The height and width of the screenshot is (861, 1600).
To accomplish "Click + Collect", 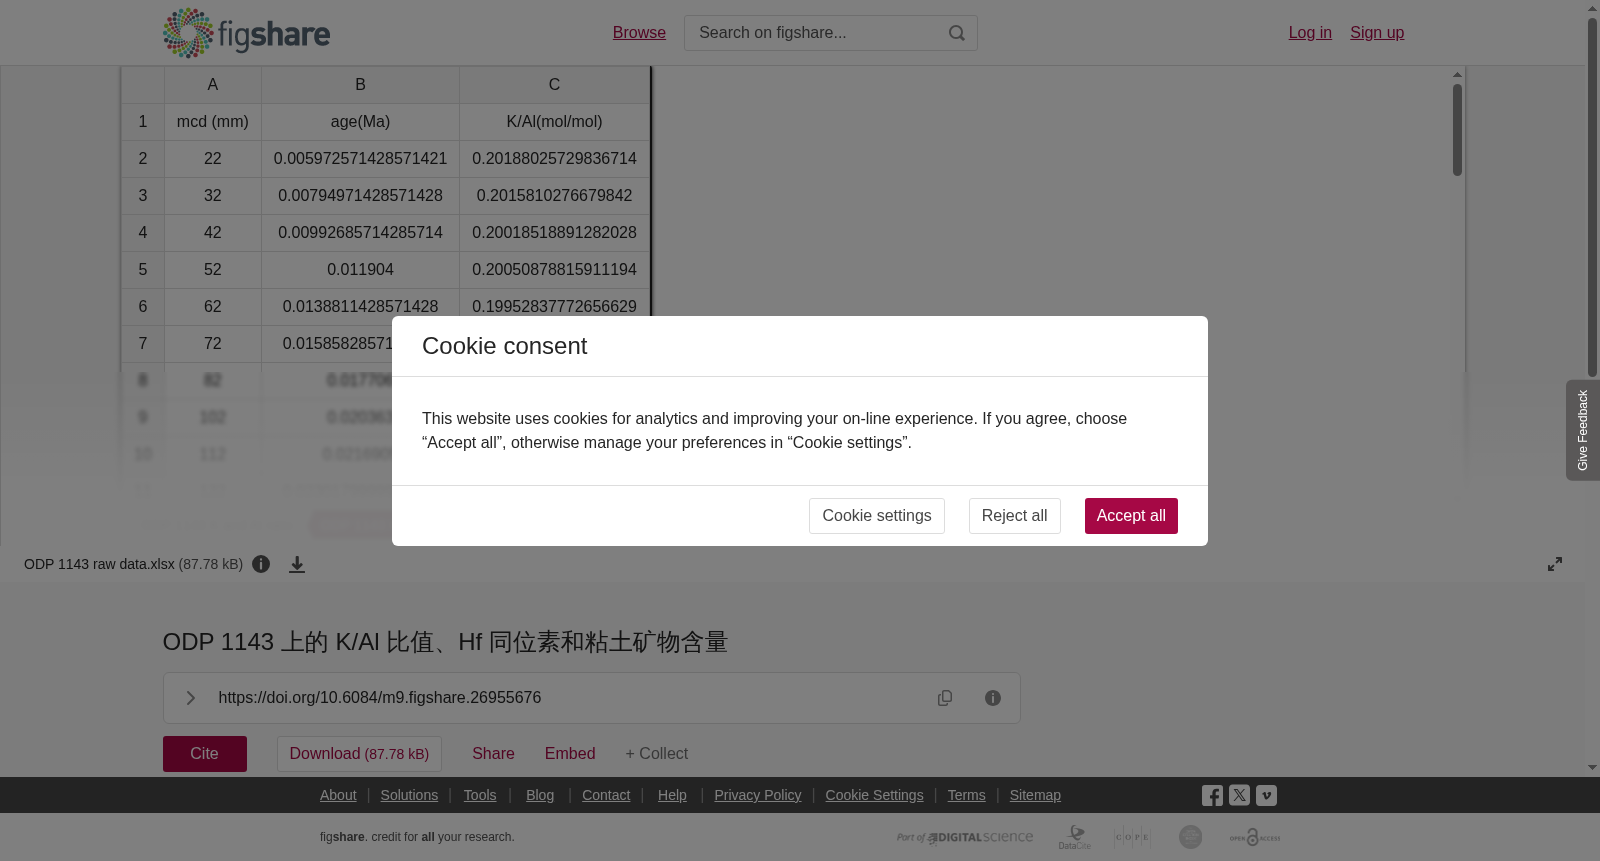I will pos(657,754).
